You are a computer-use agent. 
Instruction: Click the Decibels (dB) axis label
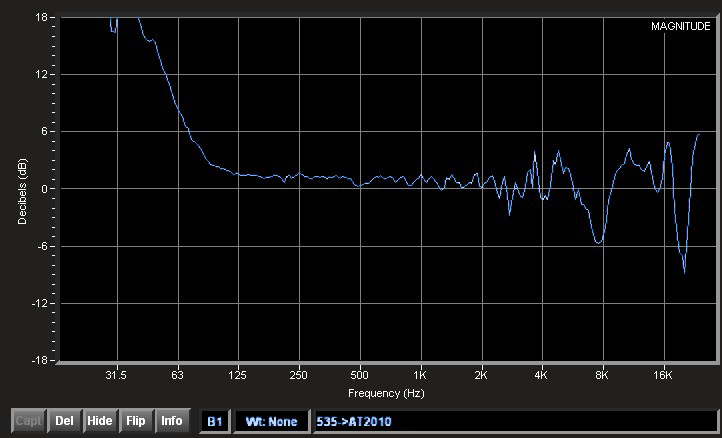(22, 191)
